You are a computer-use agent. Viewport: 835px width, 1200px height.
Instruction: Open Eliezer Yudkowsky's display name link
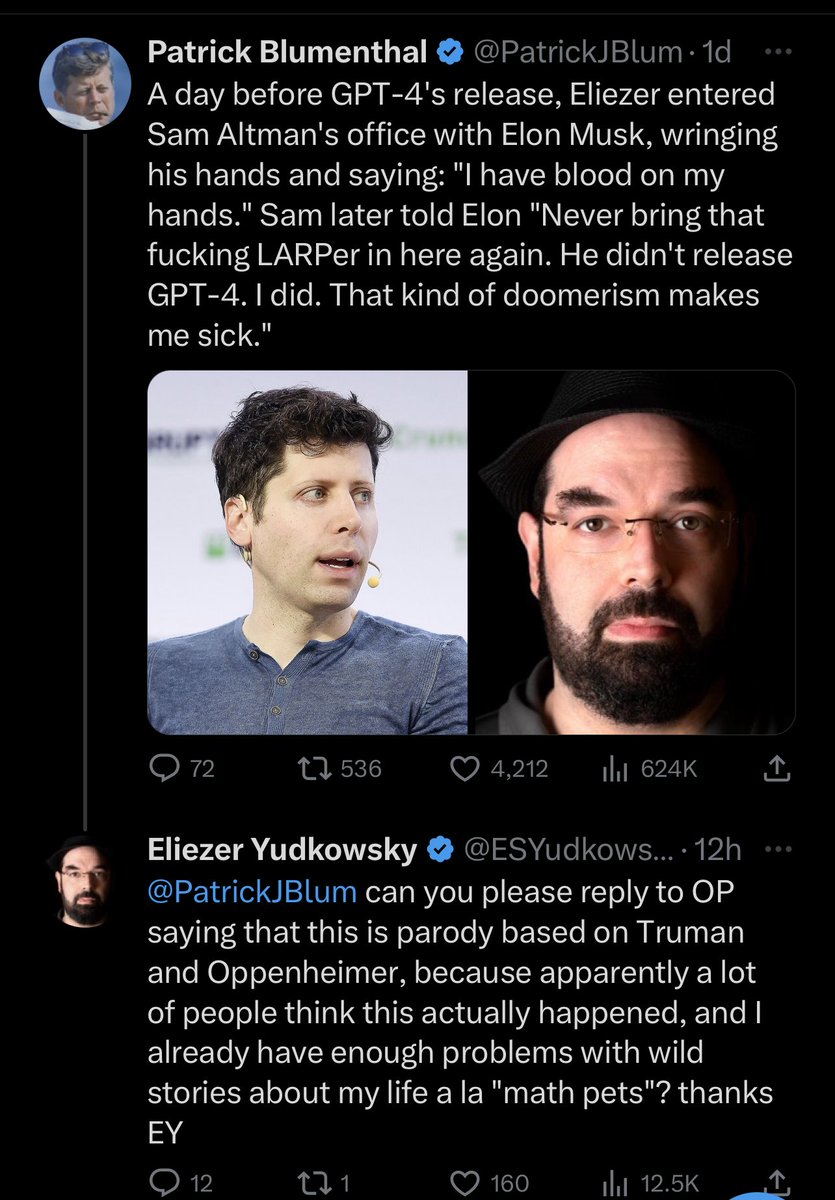282,850
